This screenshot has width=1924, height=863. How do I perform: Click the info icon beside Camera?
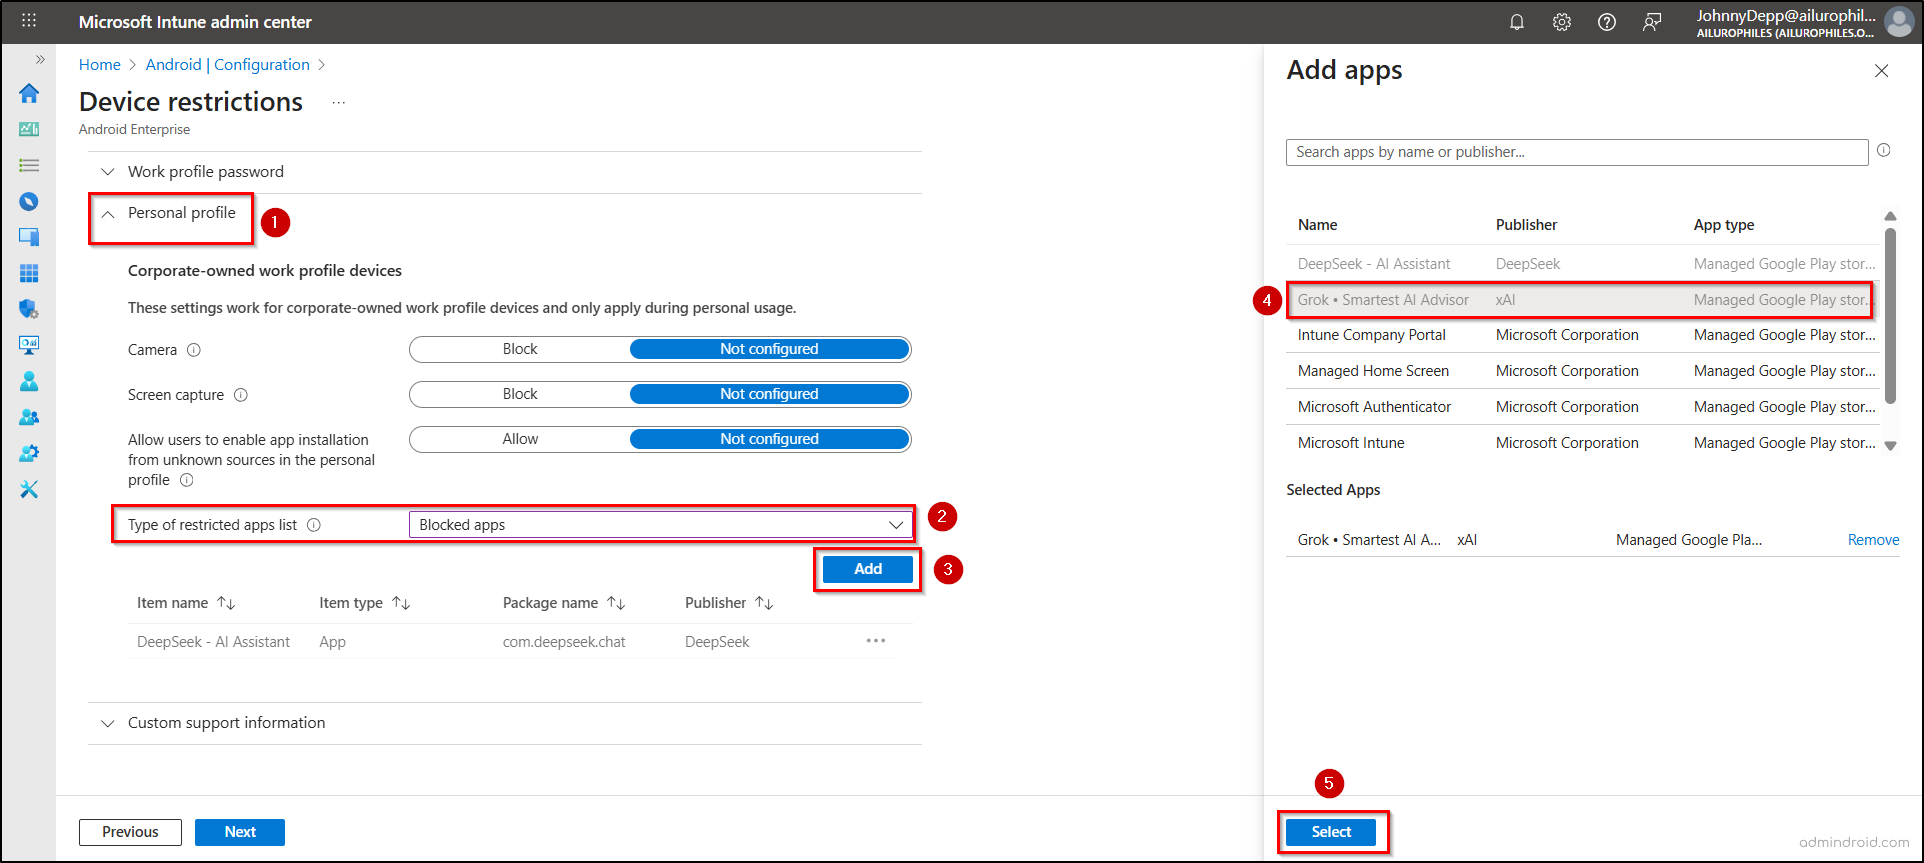click(x=194, y=350)
